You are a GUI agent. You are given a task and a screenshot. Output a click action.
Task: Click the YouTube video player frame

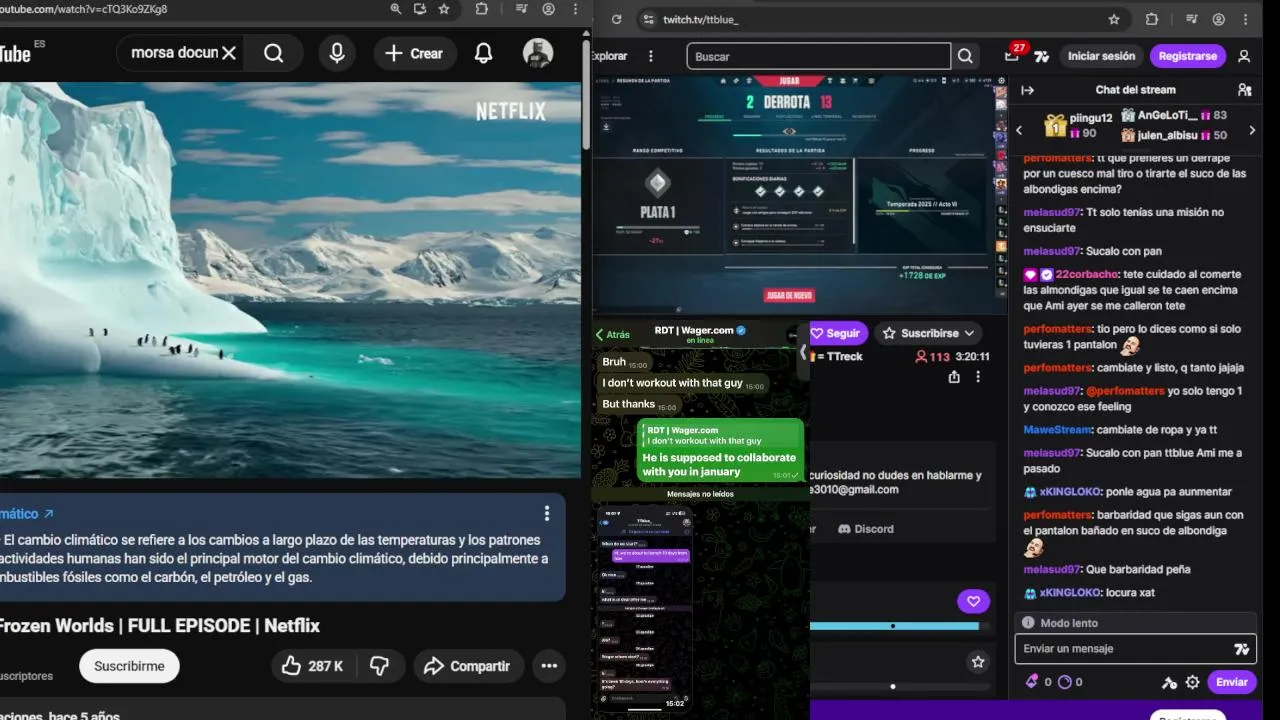290,280
